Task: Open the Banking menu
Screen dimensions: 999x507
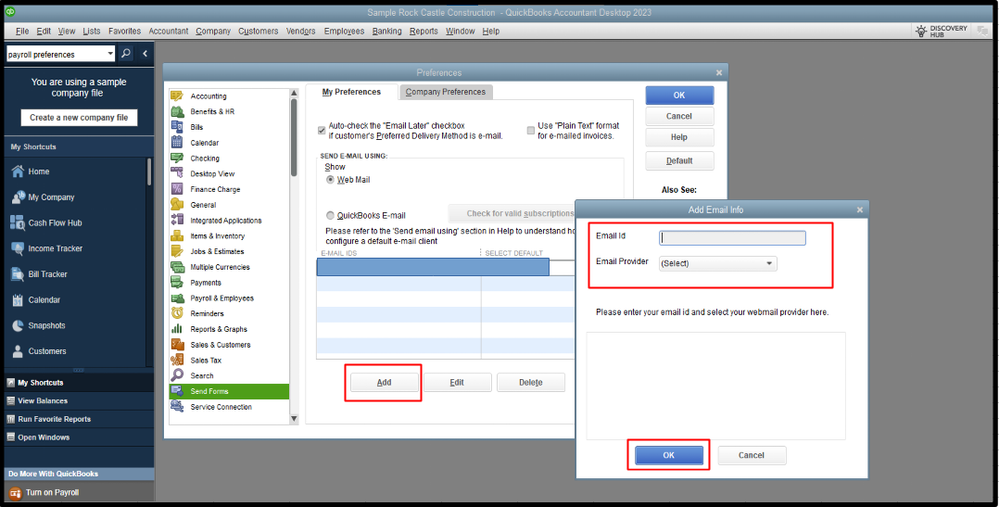Action: coord(387,31)
